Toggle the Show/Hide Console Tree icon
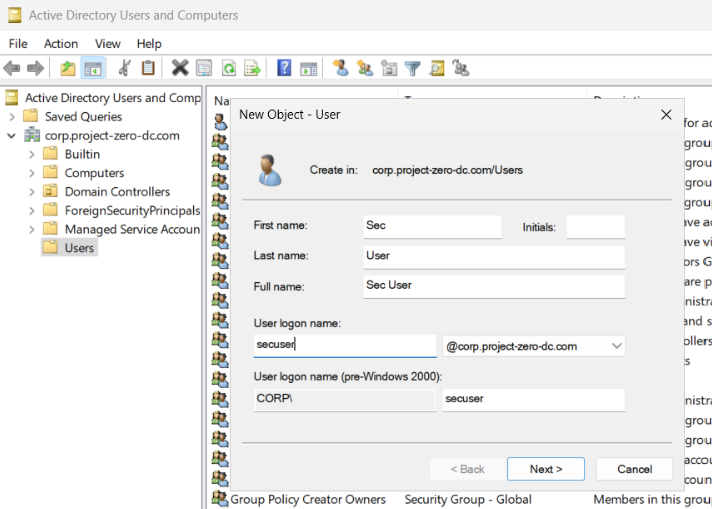The image size is (712, 509). point(93,69)
